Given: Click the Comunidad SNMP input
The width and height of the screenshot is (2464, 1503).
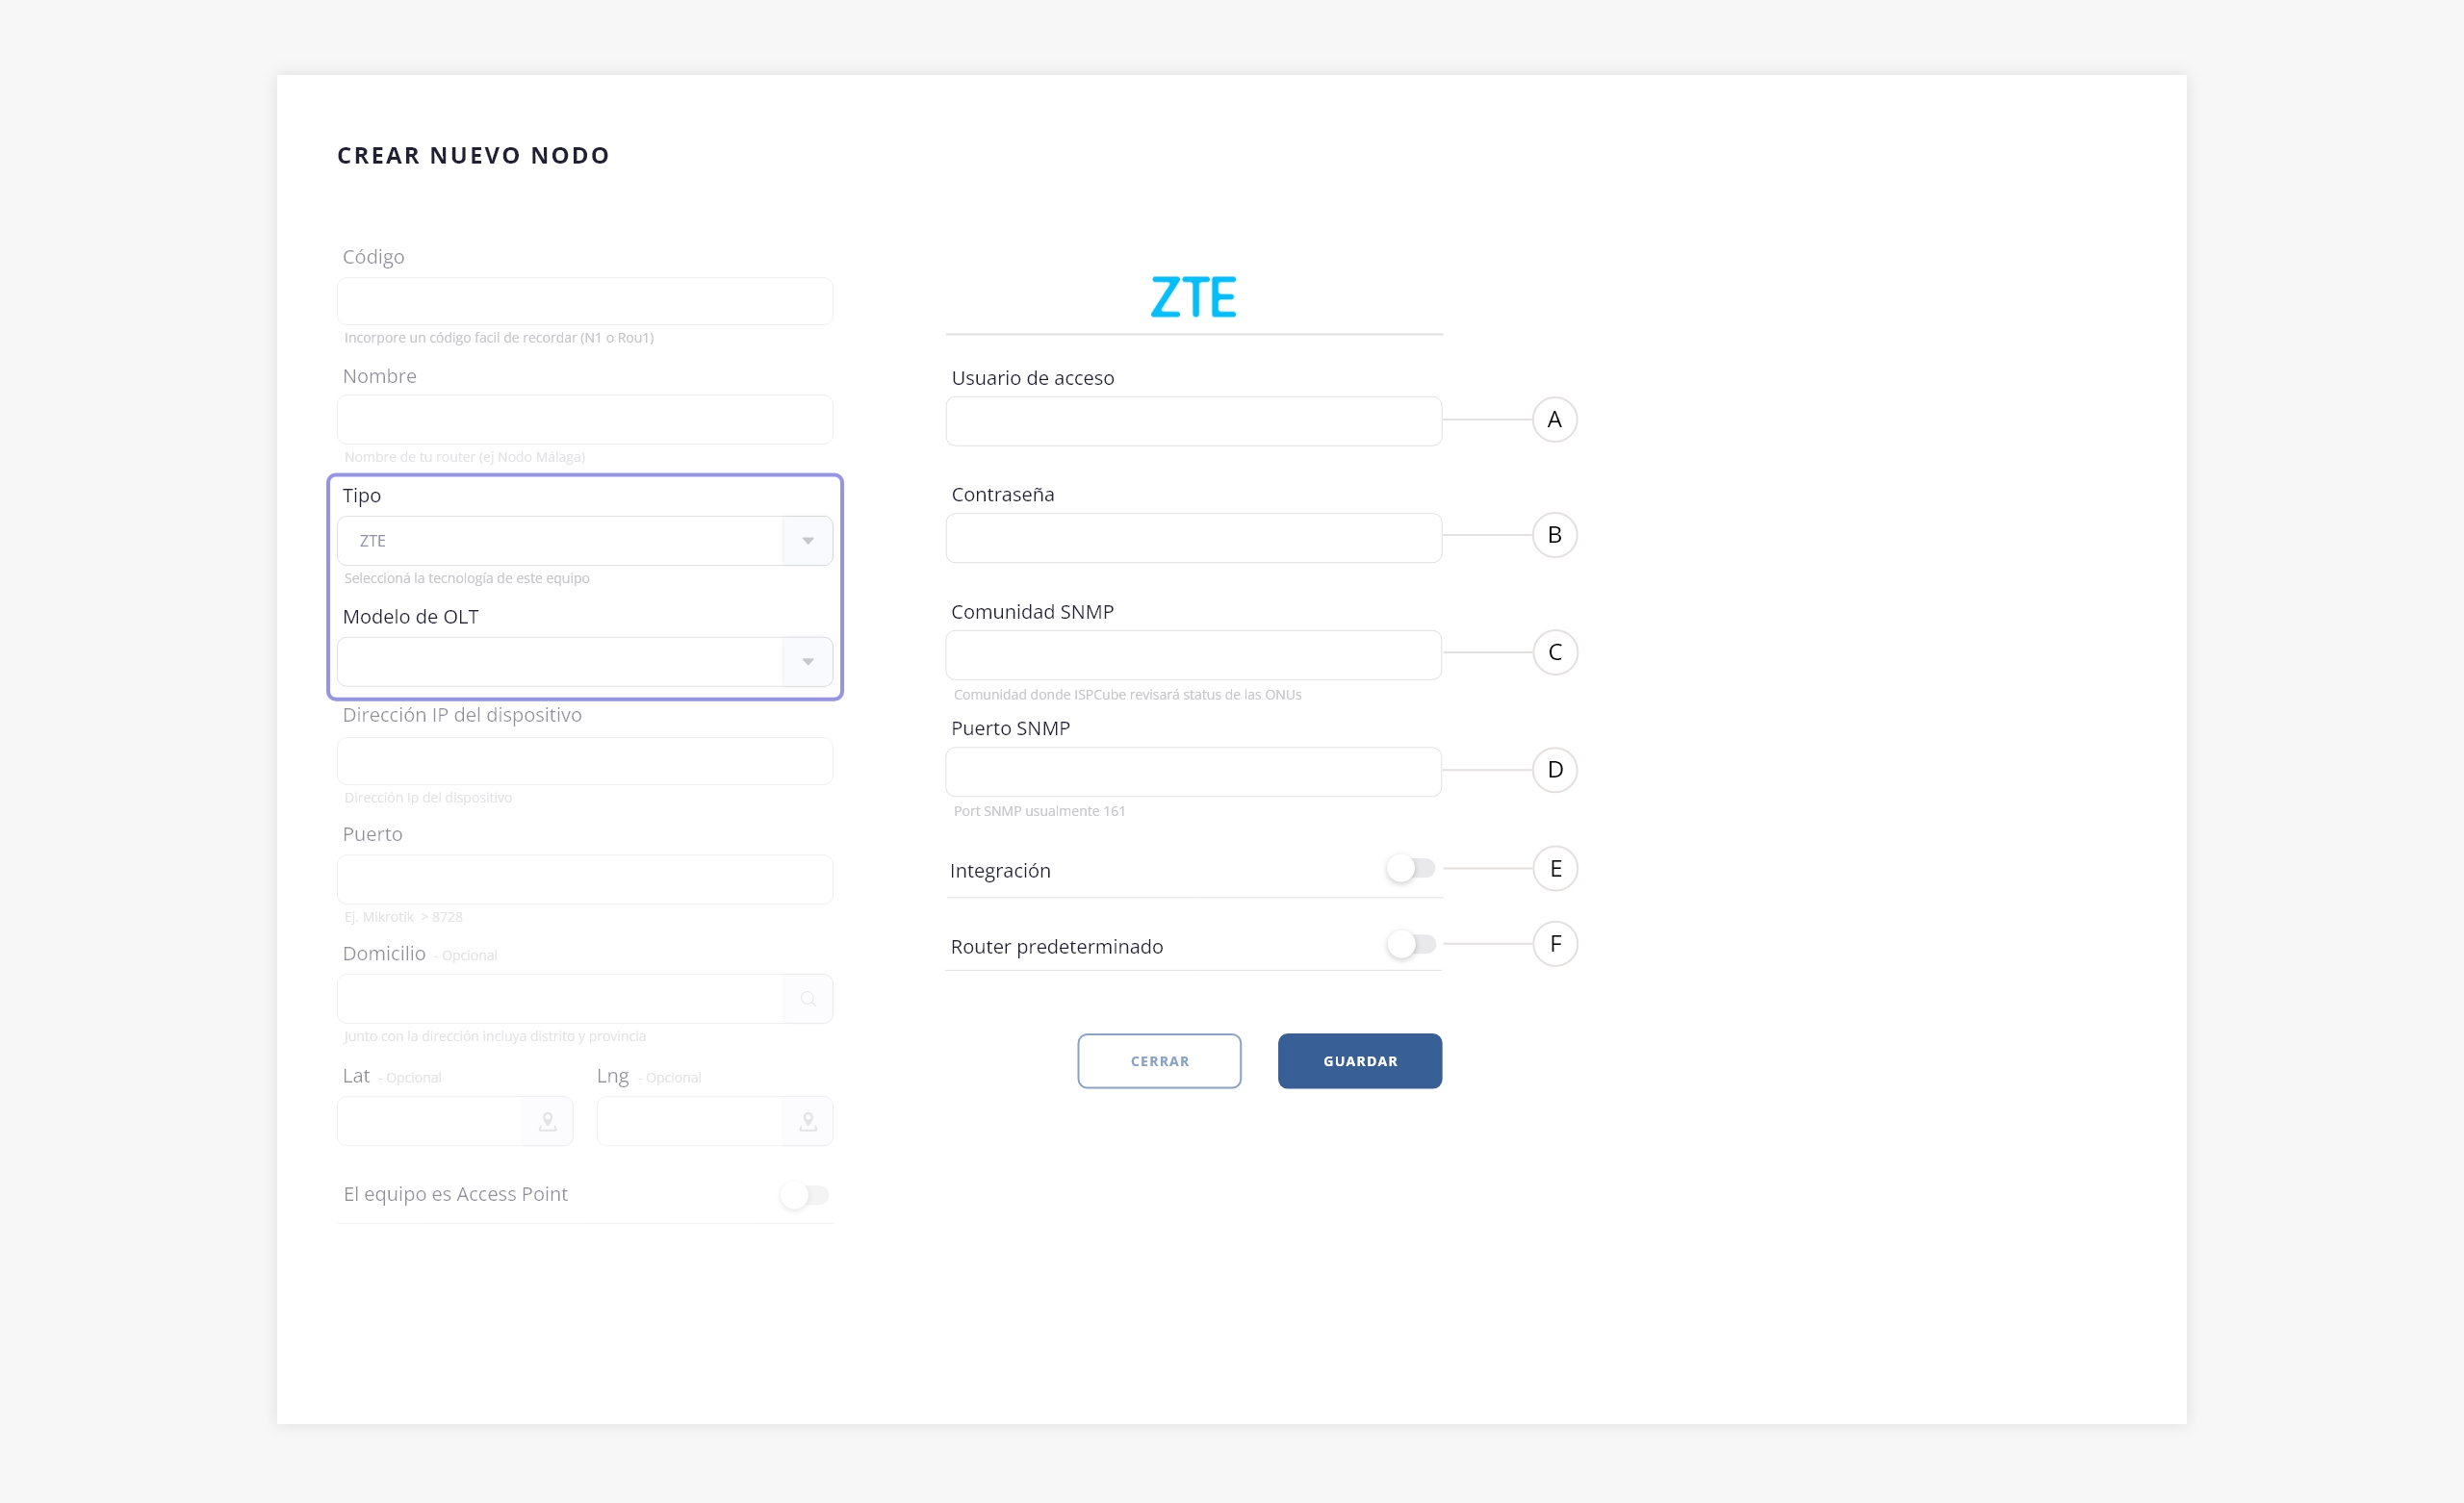Looking at the screenshot, I should point(1193,655).
